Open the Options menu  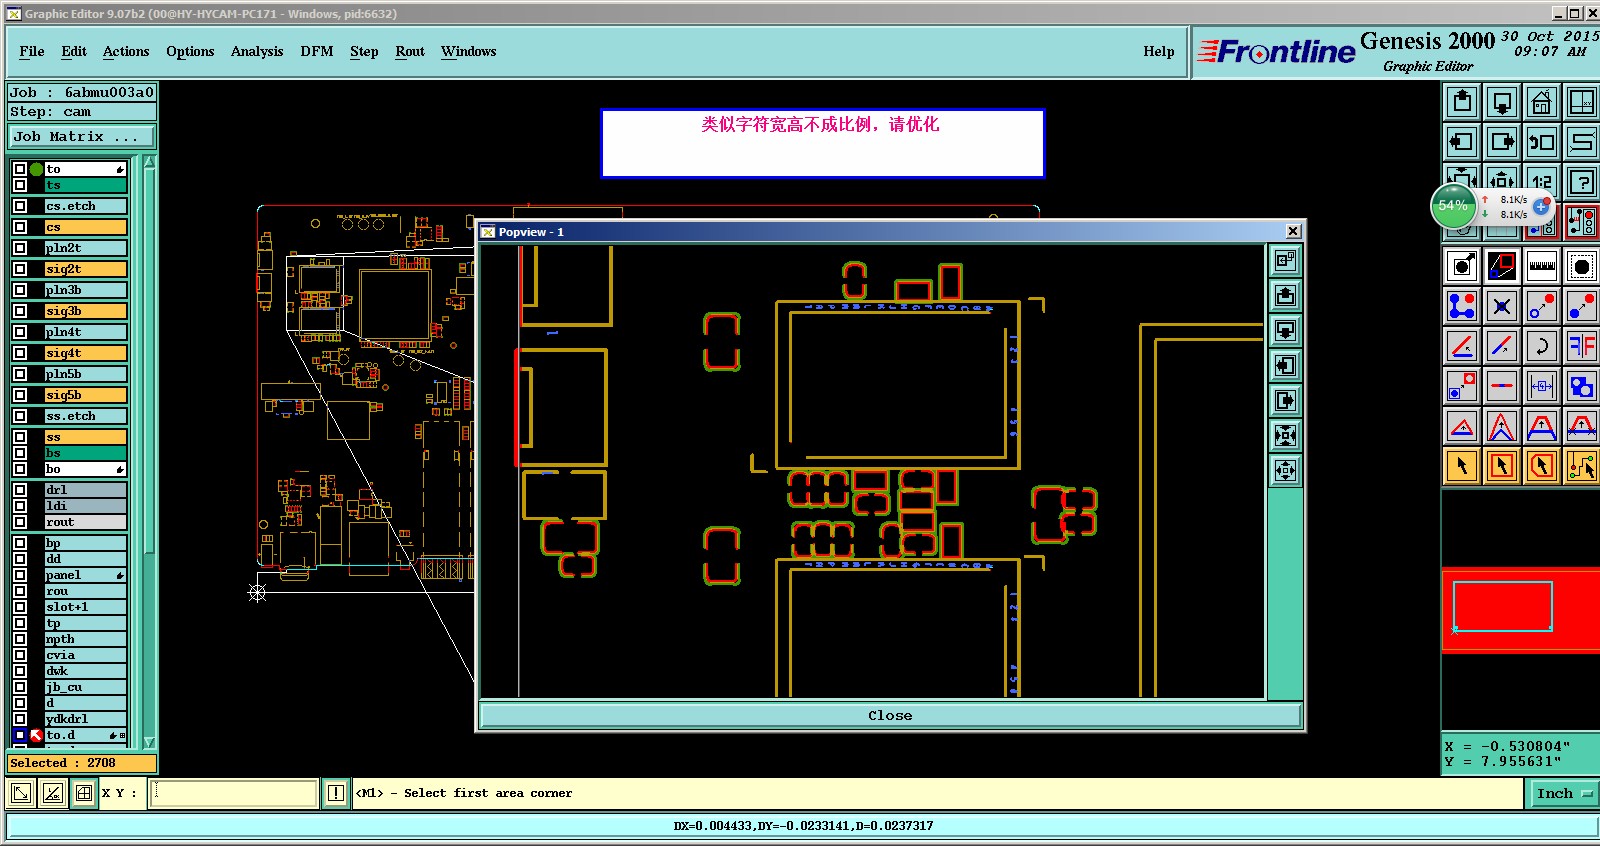pyautogui.click(x=190, y=52)
